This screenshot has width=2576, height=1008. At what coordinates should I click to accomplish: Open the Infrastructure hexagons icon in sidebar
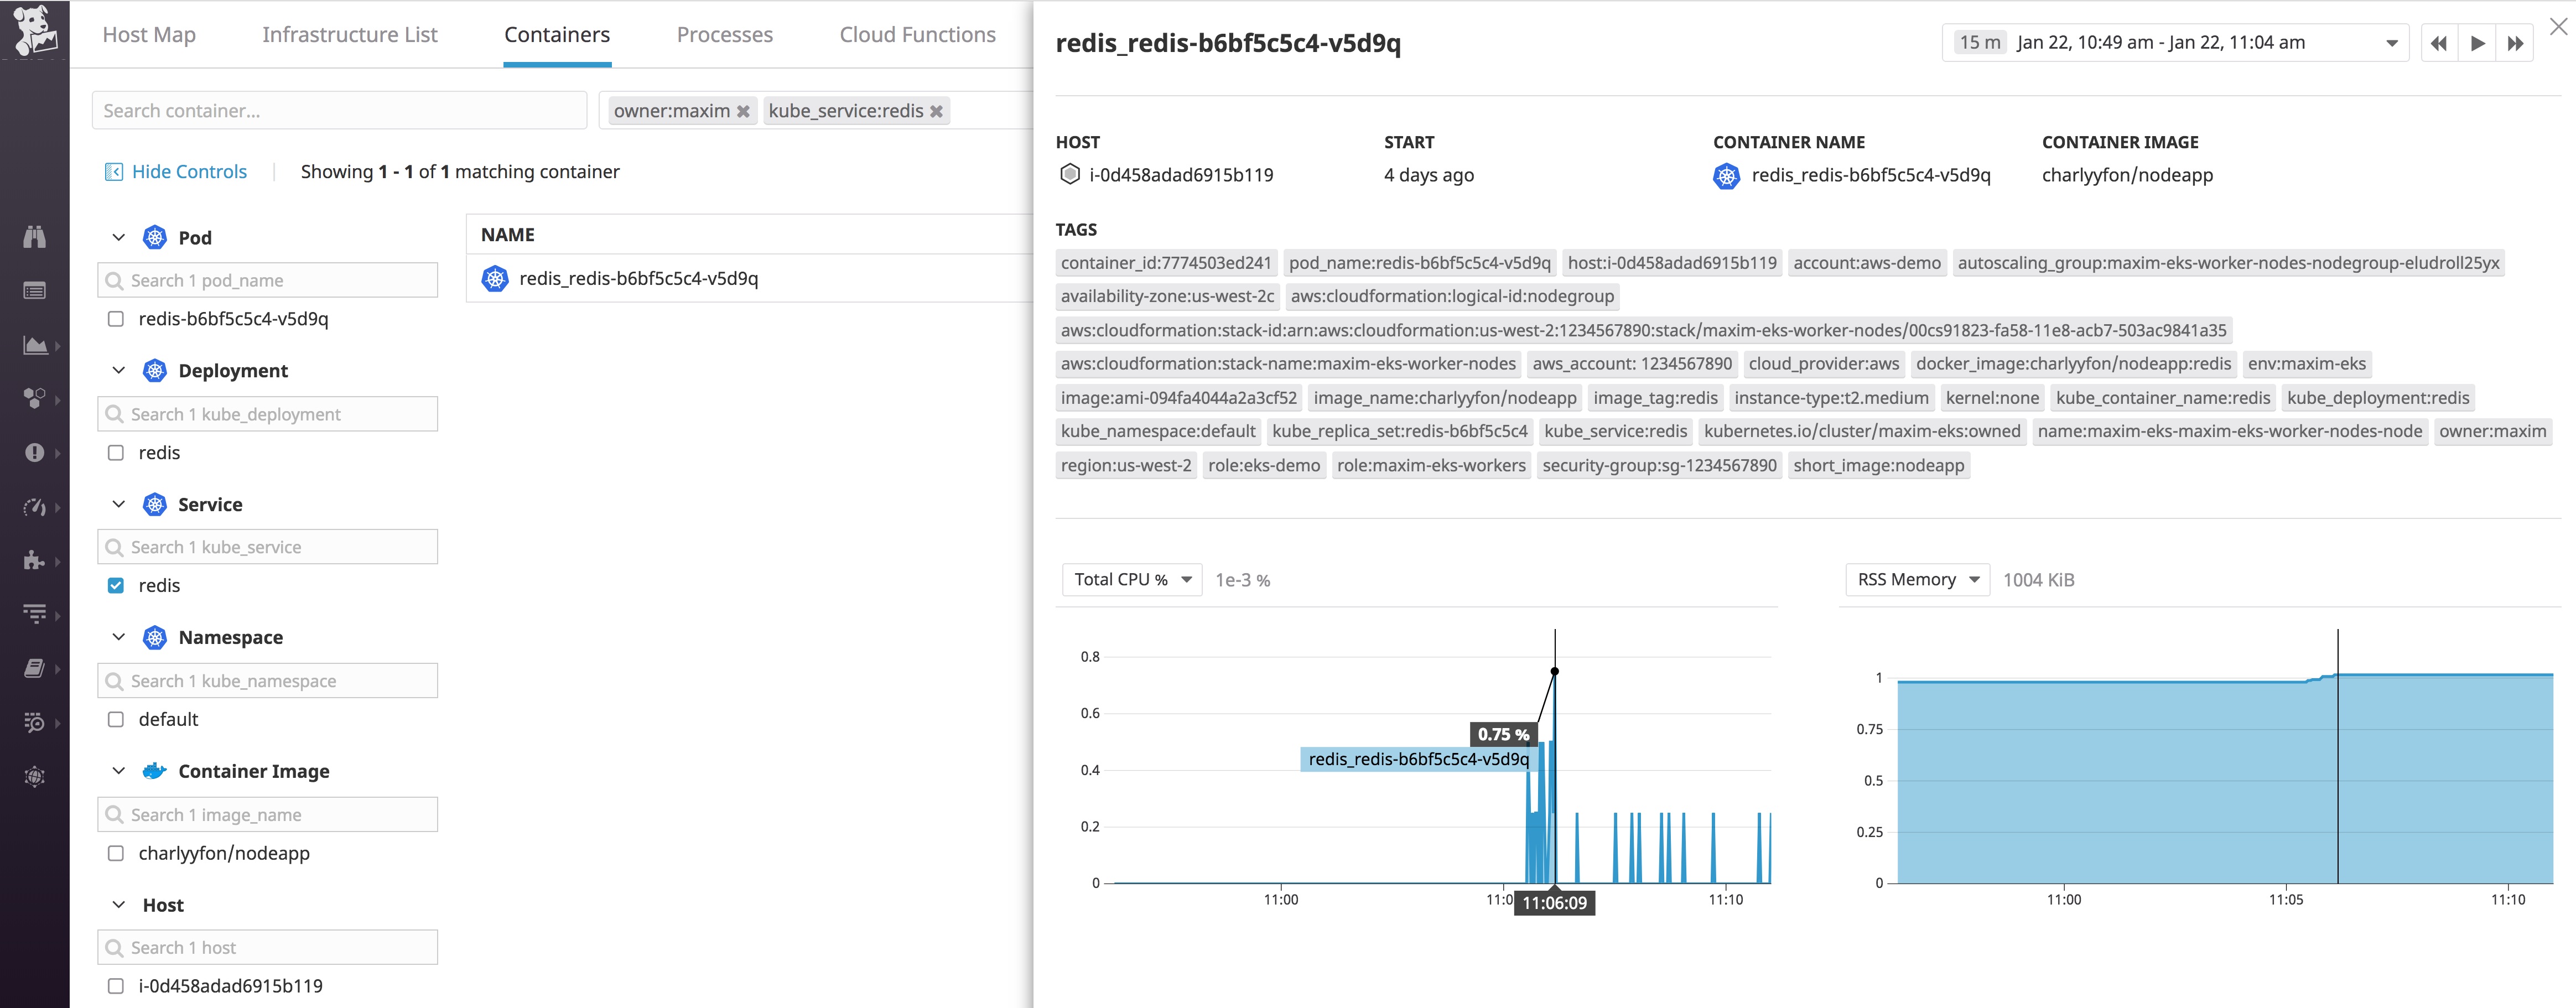(x=35, y=397)
